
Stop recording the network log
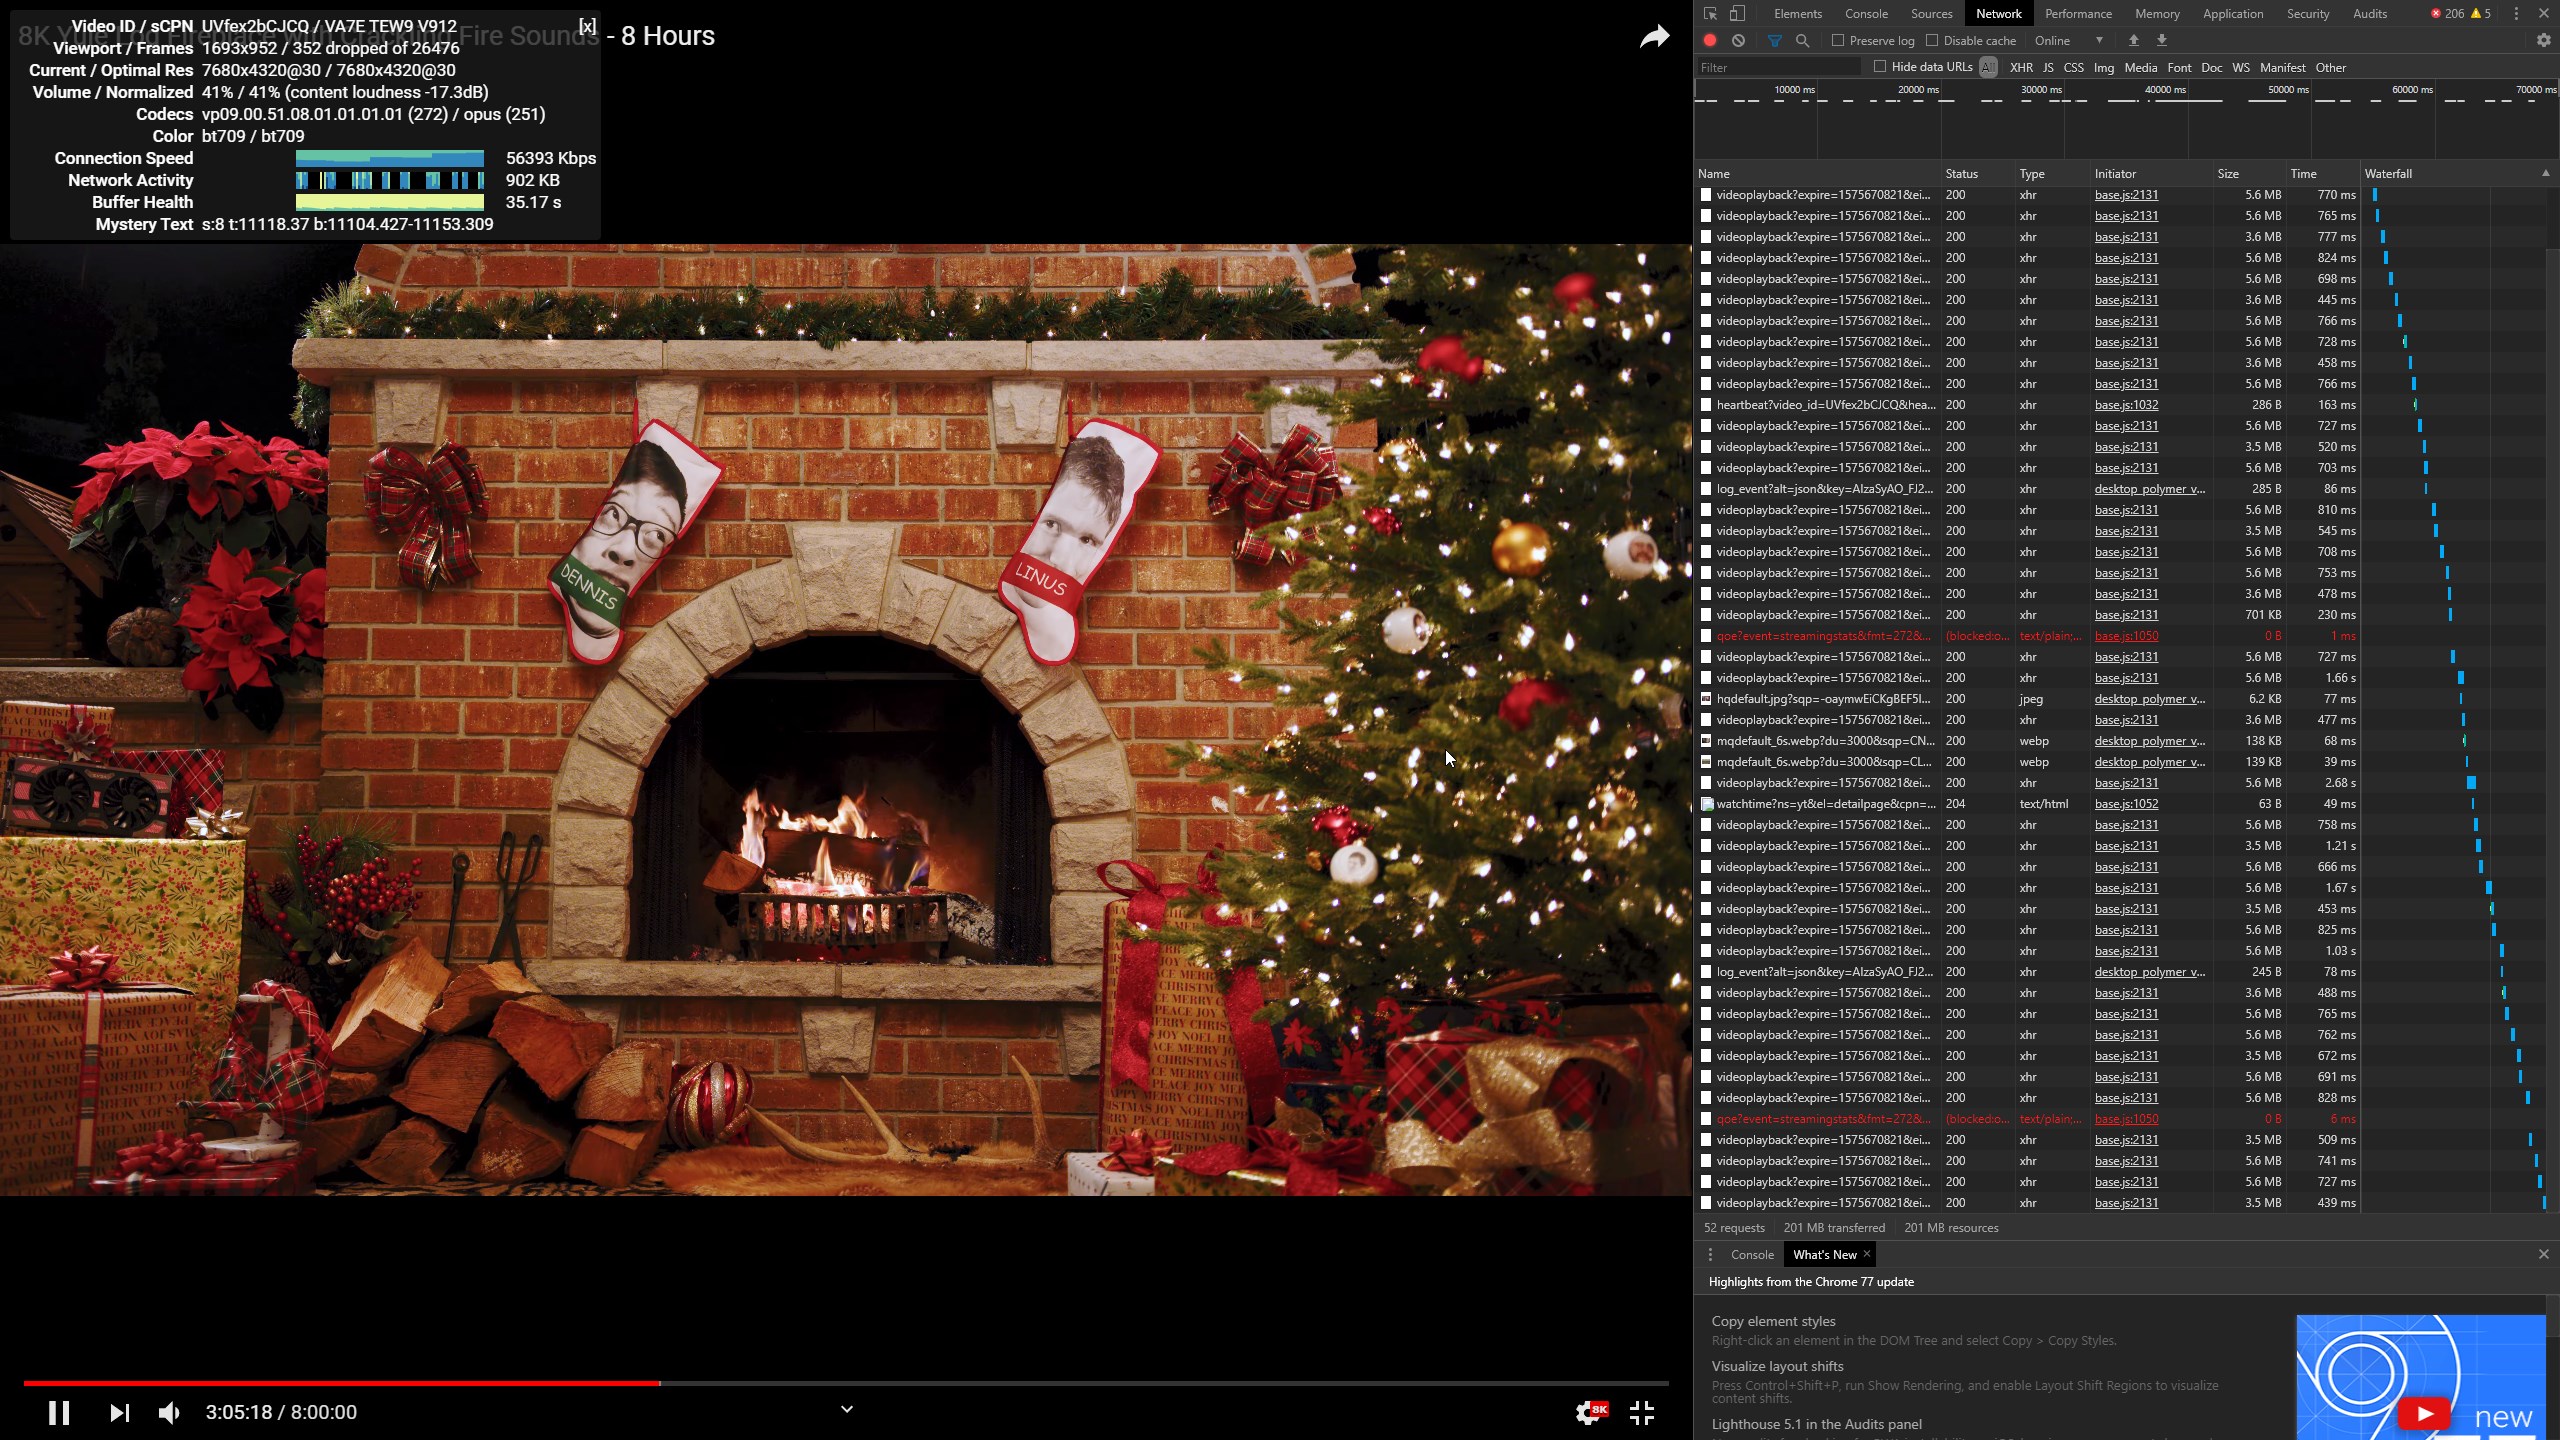point(1710,41)
